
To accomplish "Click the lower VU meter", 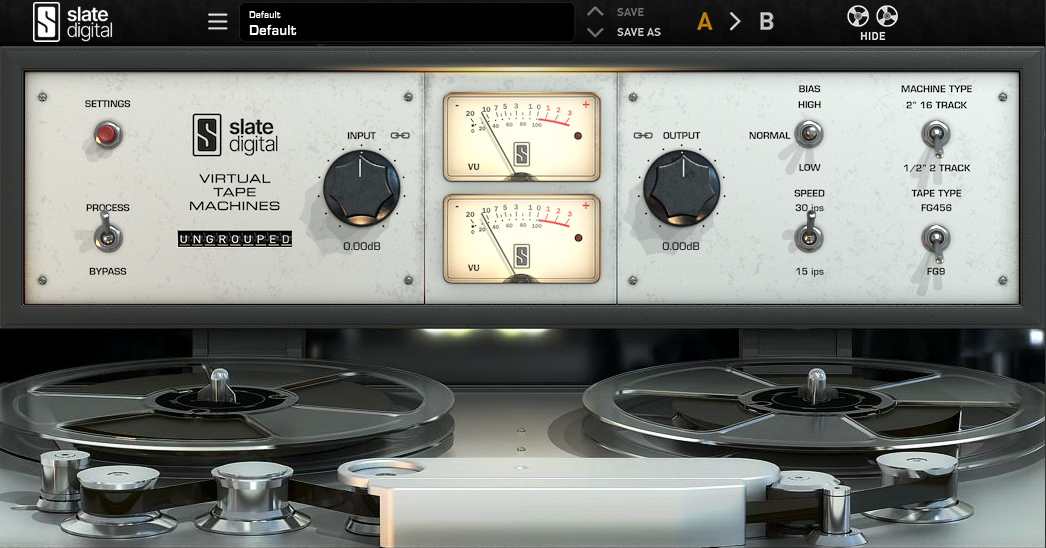I will click(x=522, y=239).
